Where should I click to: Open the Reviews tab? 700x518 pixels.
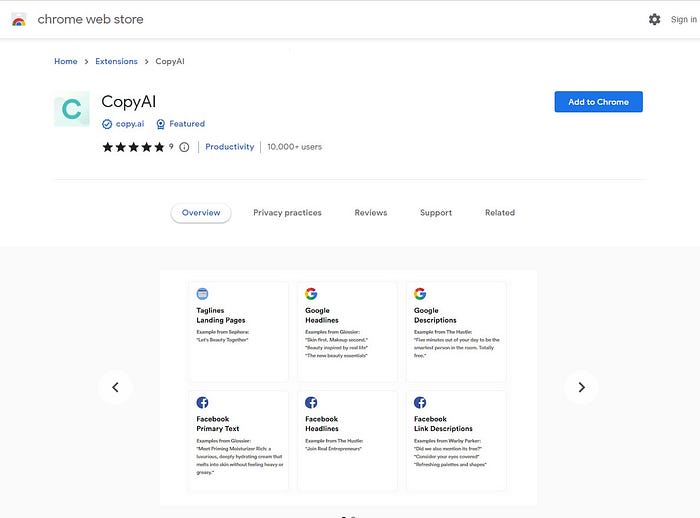click(371, 213)
